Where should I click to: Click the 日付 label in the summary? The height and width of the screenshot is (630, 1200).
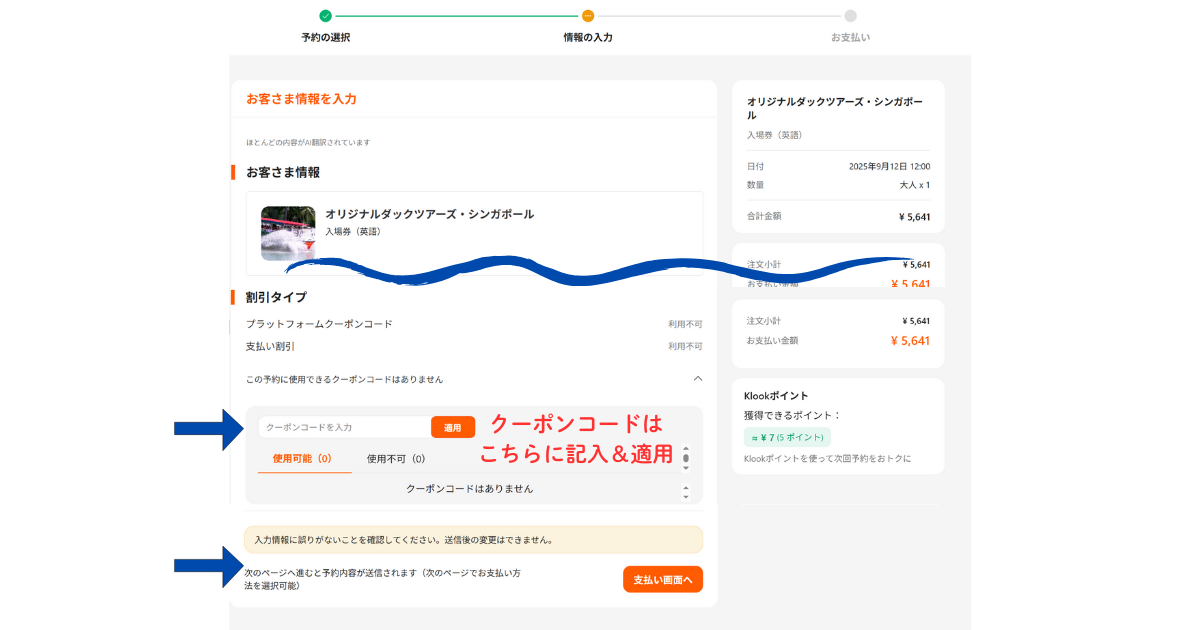pyautogui.click(x=755, y=166)
